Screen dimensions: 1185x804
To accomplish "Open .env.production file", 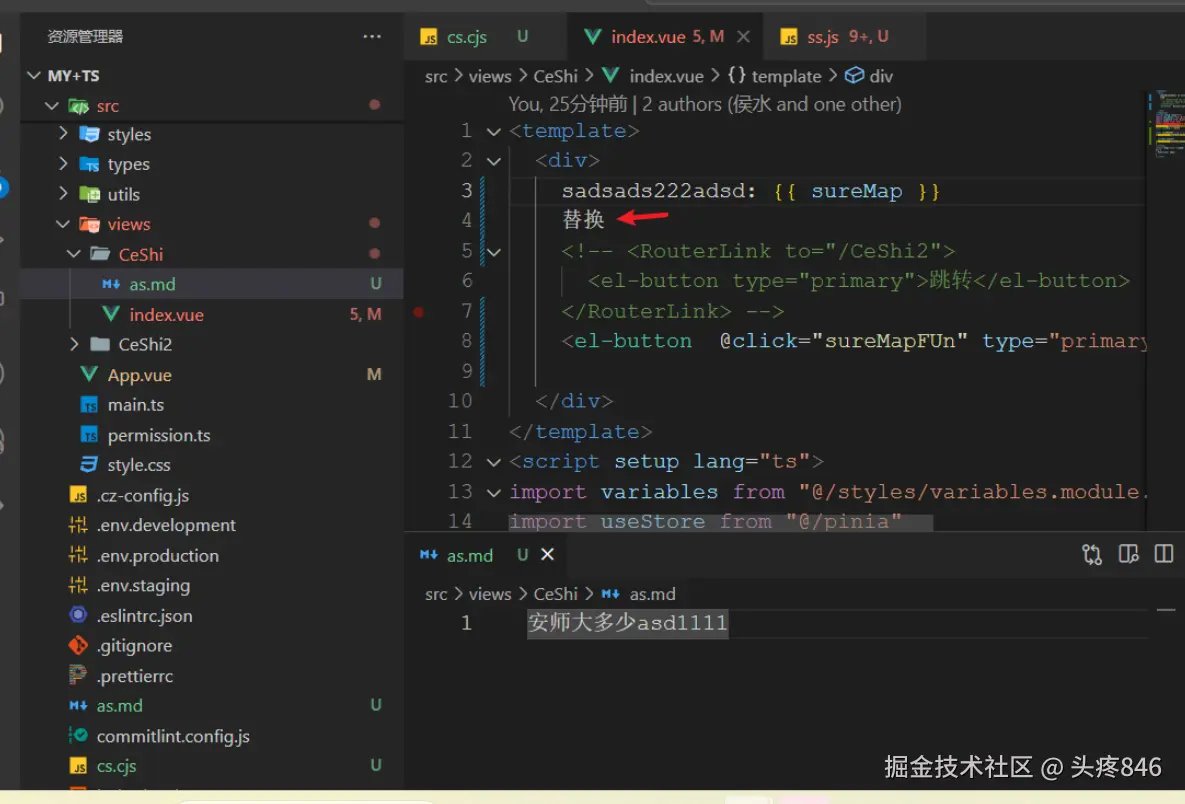I will pos(212,555).
